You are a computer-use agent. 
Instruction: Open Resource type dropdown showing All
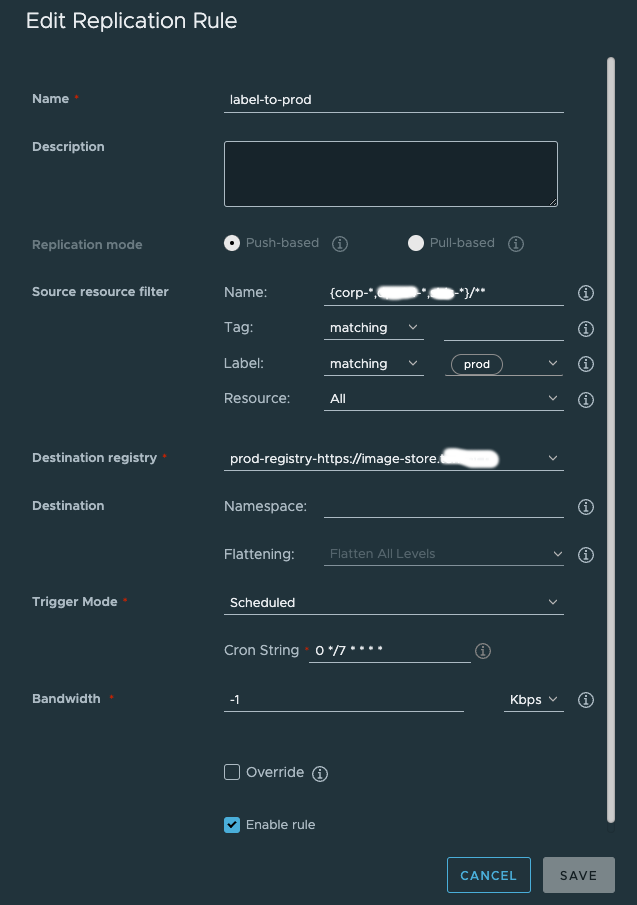[x=444, y=399]
